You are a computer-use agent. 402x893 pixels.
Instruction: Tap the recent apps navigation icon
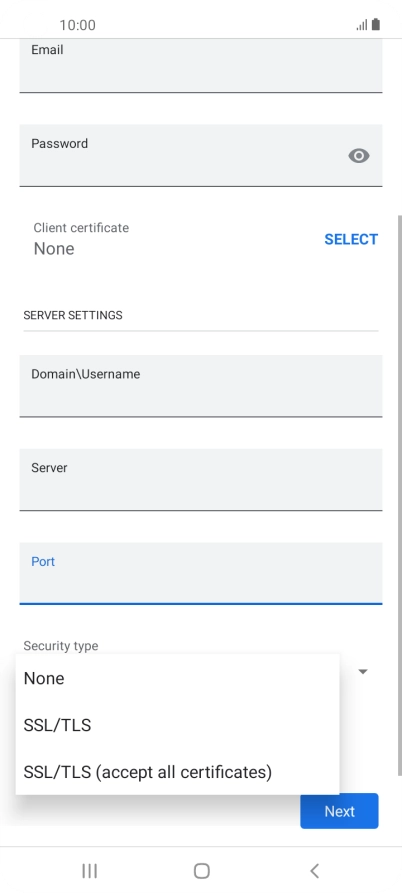(89, 871)
